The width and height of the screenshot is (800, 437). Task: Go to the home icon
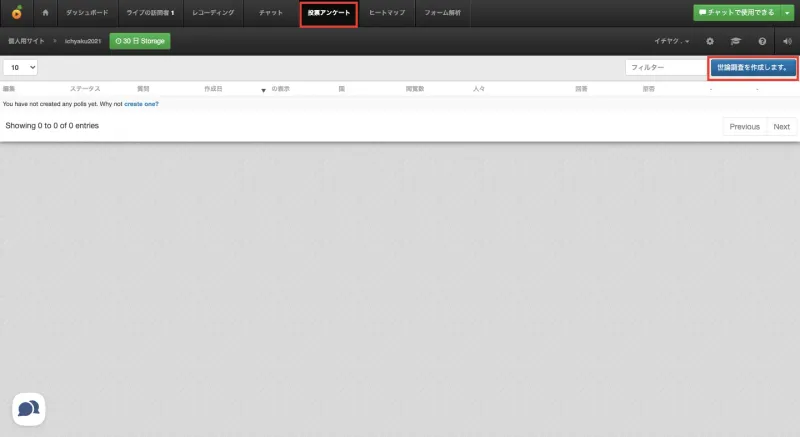pyautogui.click(x=45, y=13)
